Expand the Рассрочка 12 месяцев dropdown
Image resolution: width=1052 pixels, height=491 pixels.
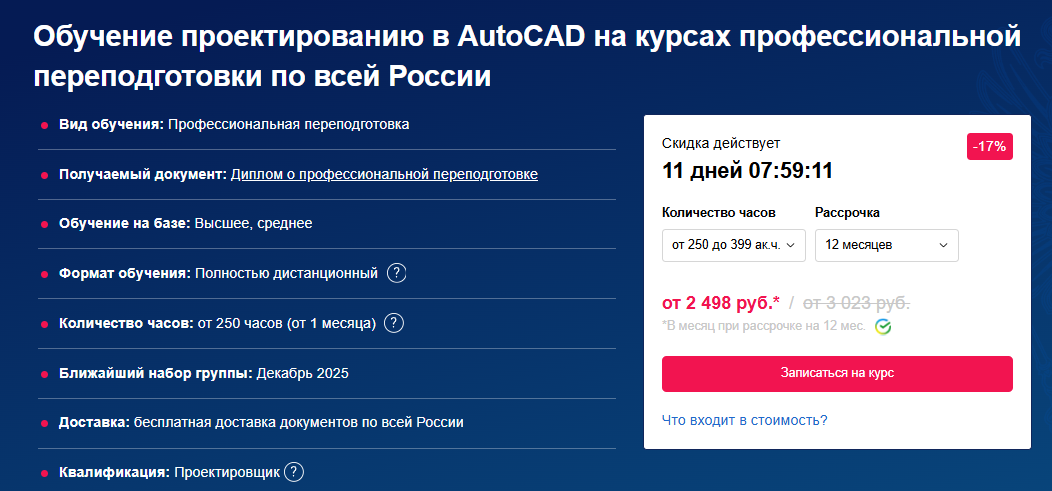(886, 245)
